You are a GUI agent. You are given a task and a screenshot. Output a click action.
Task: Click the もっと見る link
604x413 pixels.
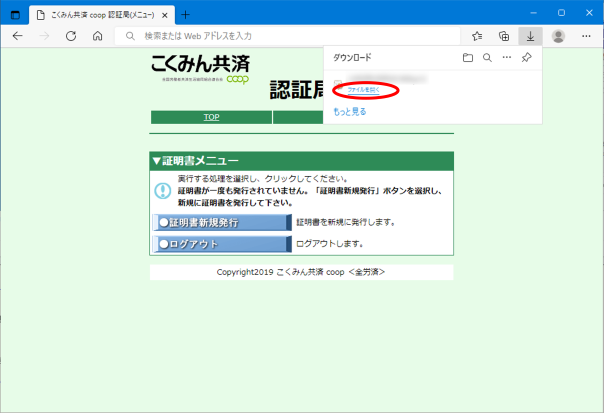pyautogui.click(x=350, y=112)
